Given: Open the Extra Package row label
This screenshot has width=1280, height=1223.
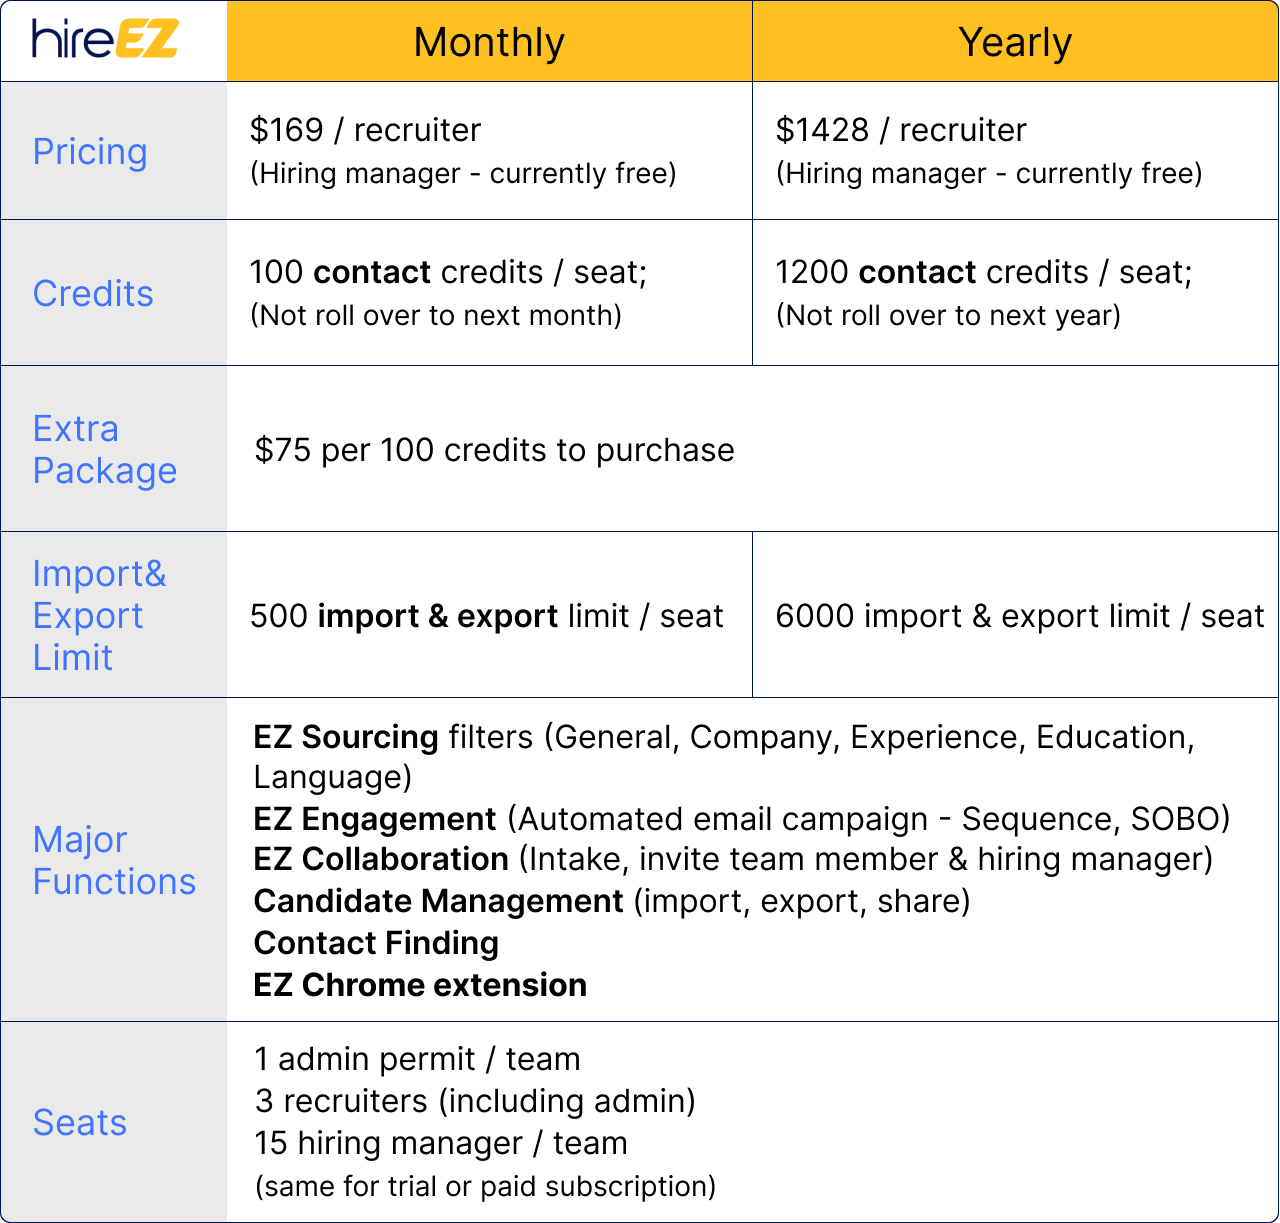Looking at the screenshot, I should pos(105,449).
